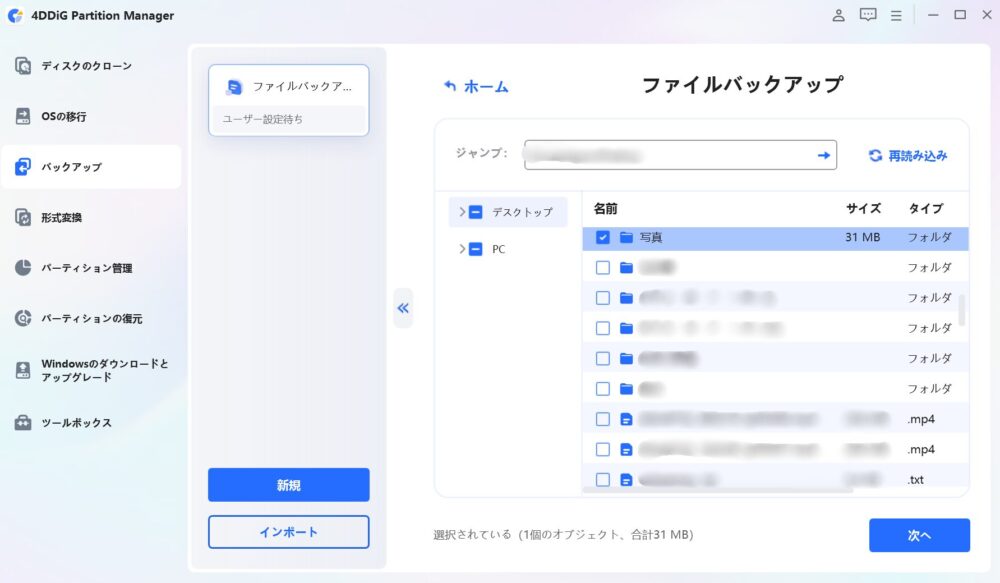
Task: Click the file list vertical scrollbar
Action: pos(962,309)
